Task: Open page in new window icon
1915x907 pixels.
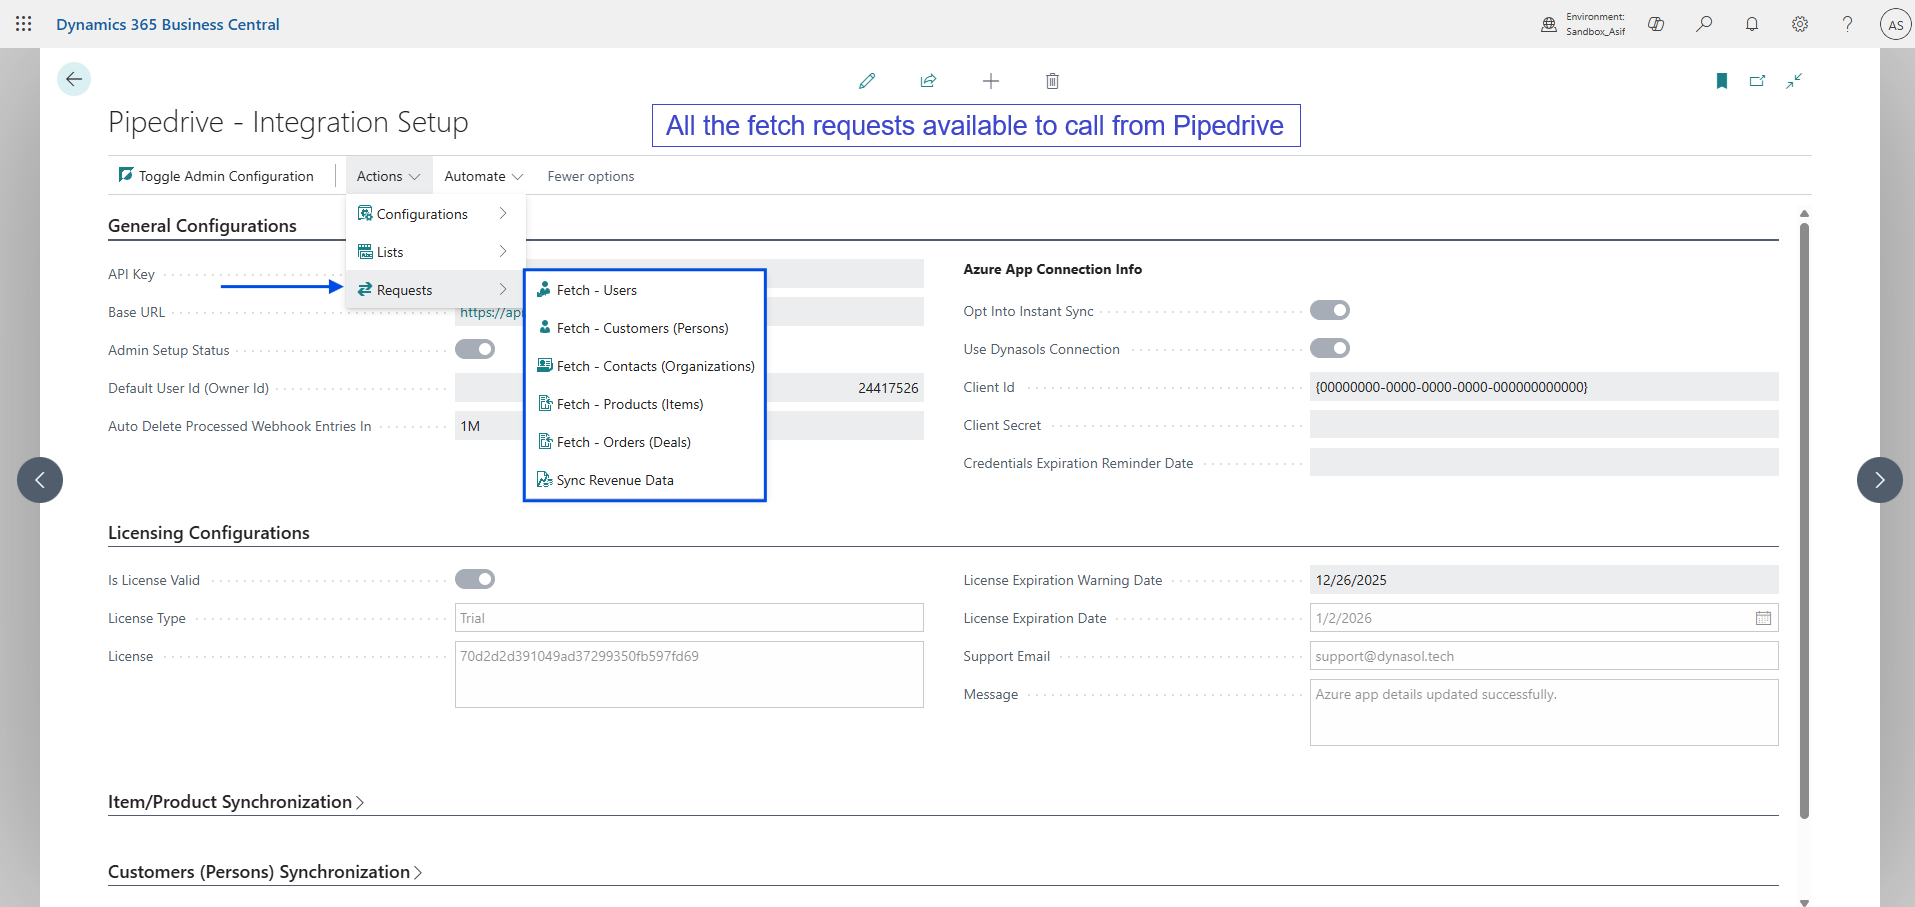Action: 1757,81
